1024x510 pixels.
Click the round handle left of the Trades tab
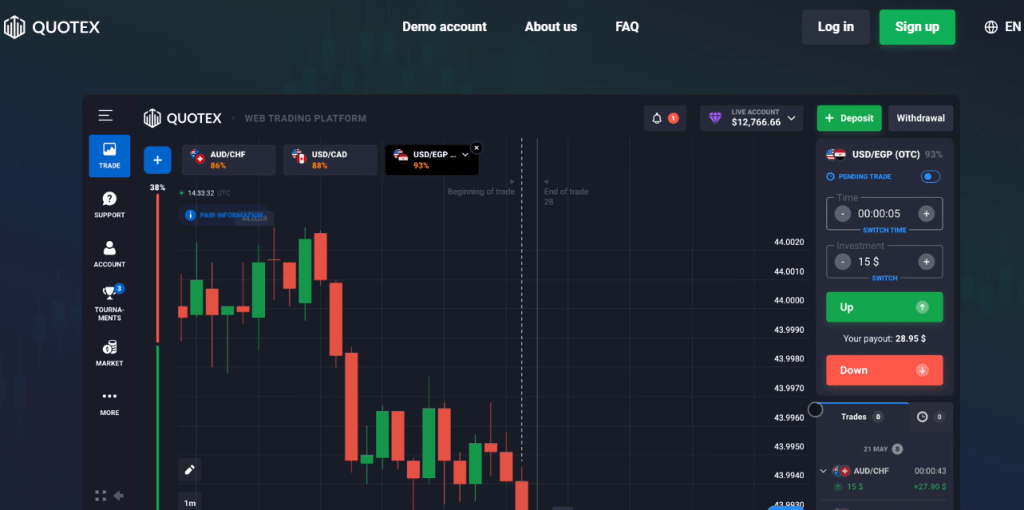click(x=815, y=409)
